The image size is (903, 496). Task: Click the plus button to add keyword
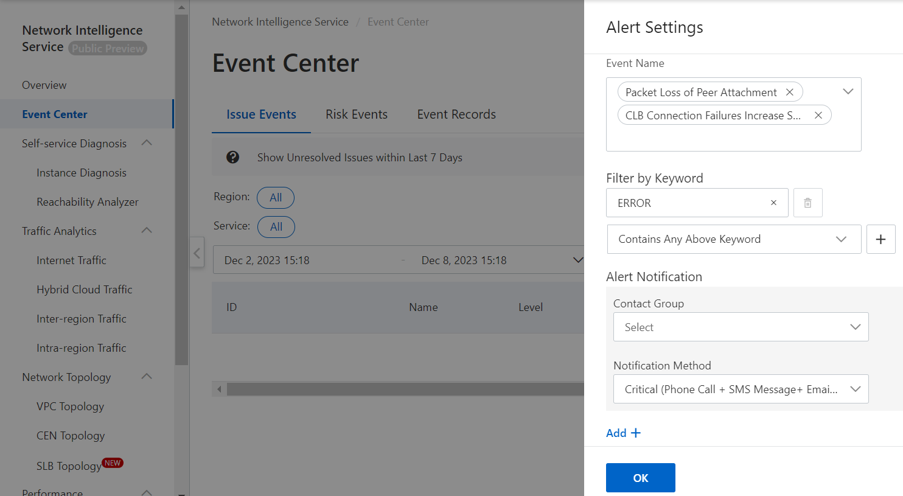click(880, 239)
